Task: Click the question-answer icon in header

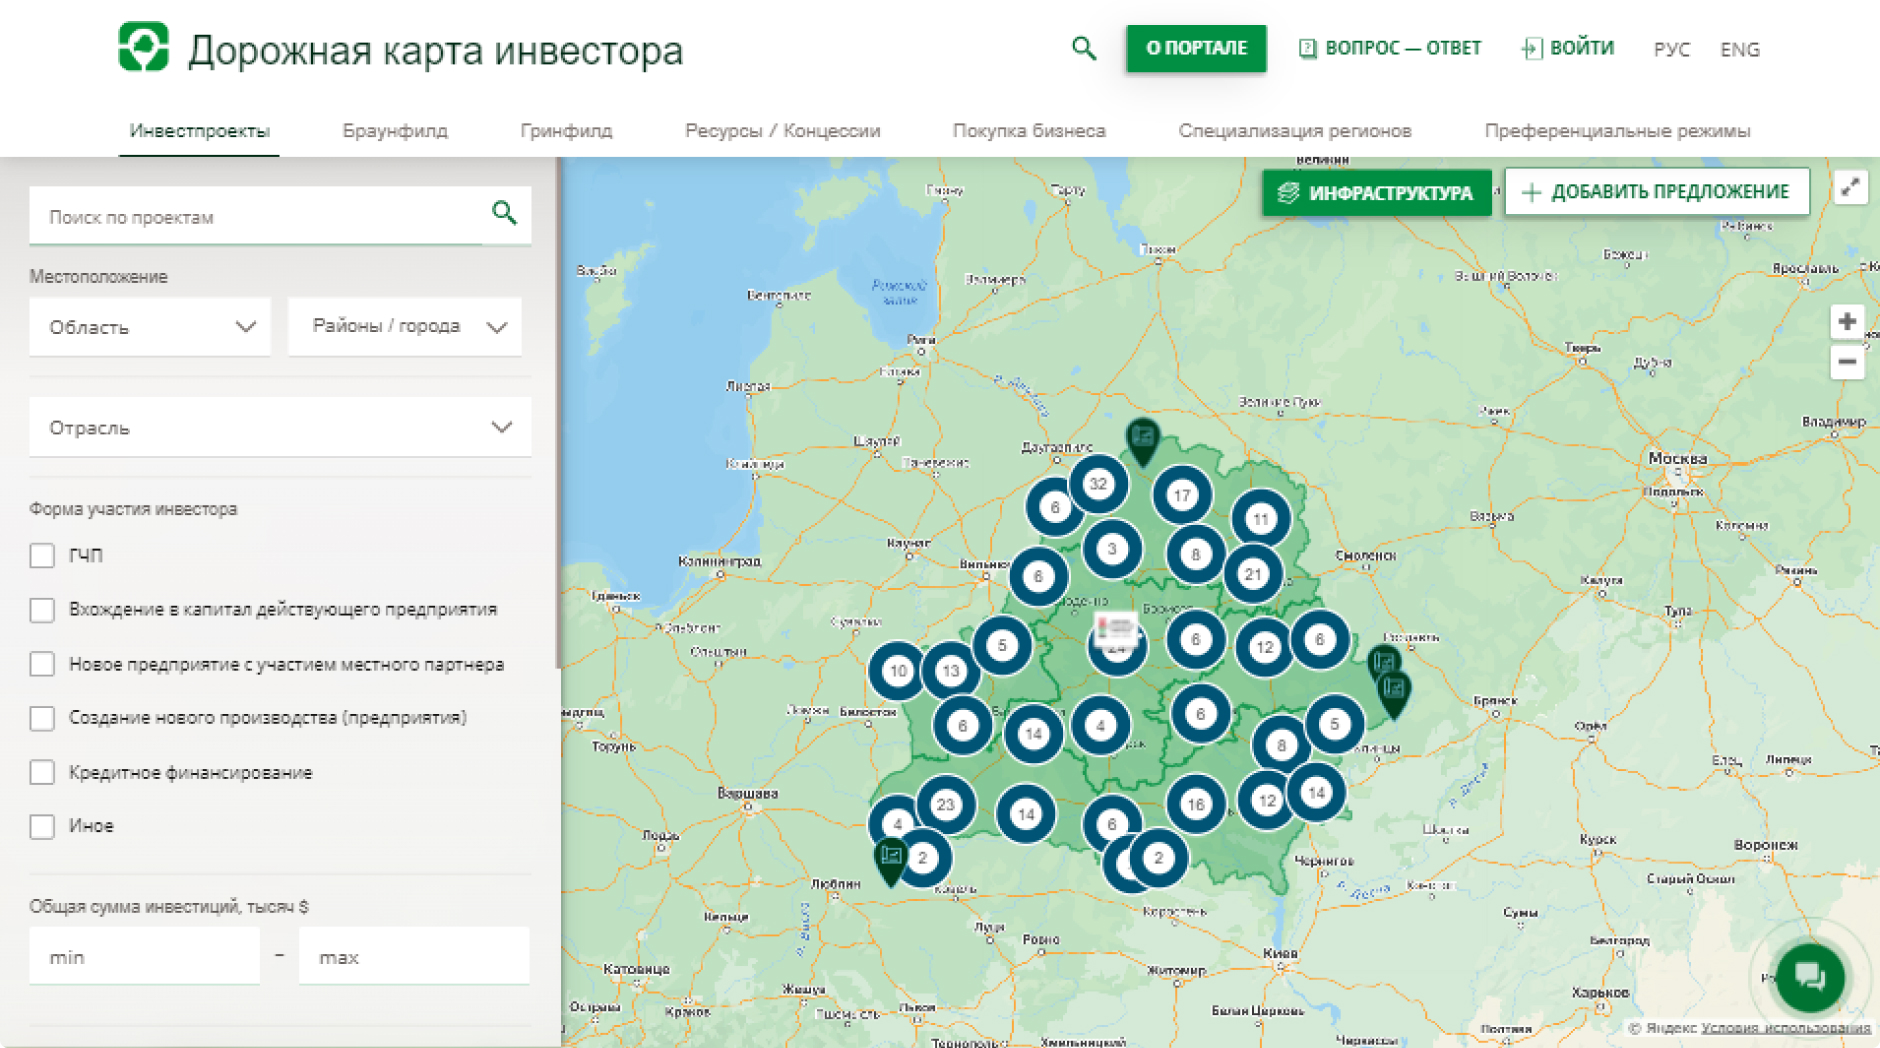Action: point(1307,48)
